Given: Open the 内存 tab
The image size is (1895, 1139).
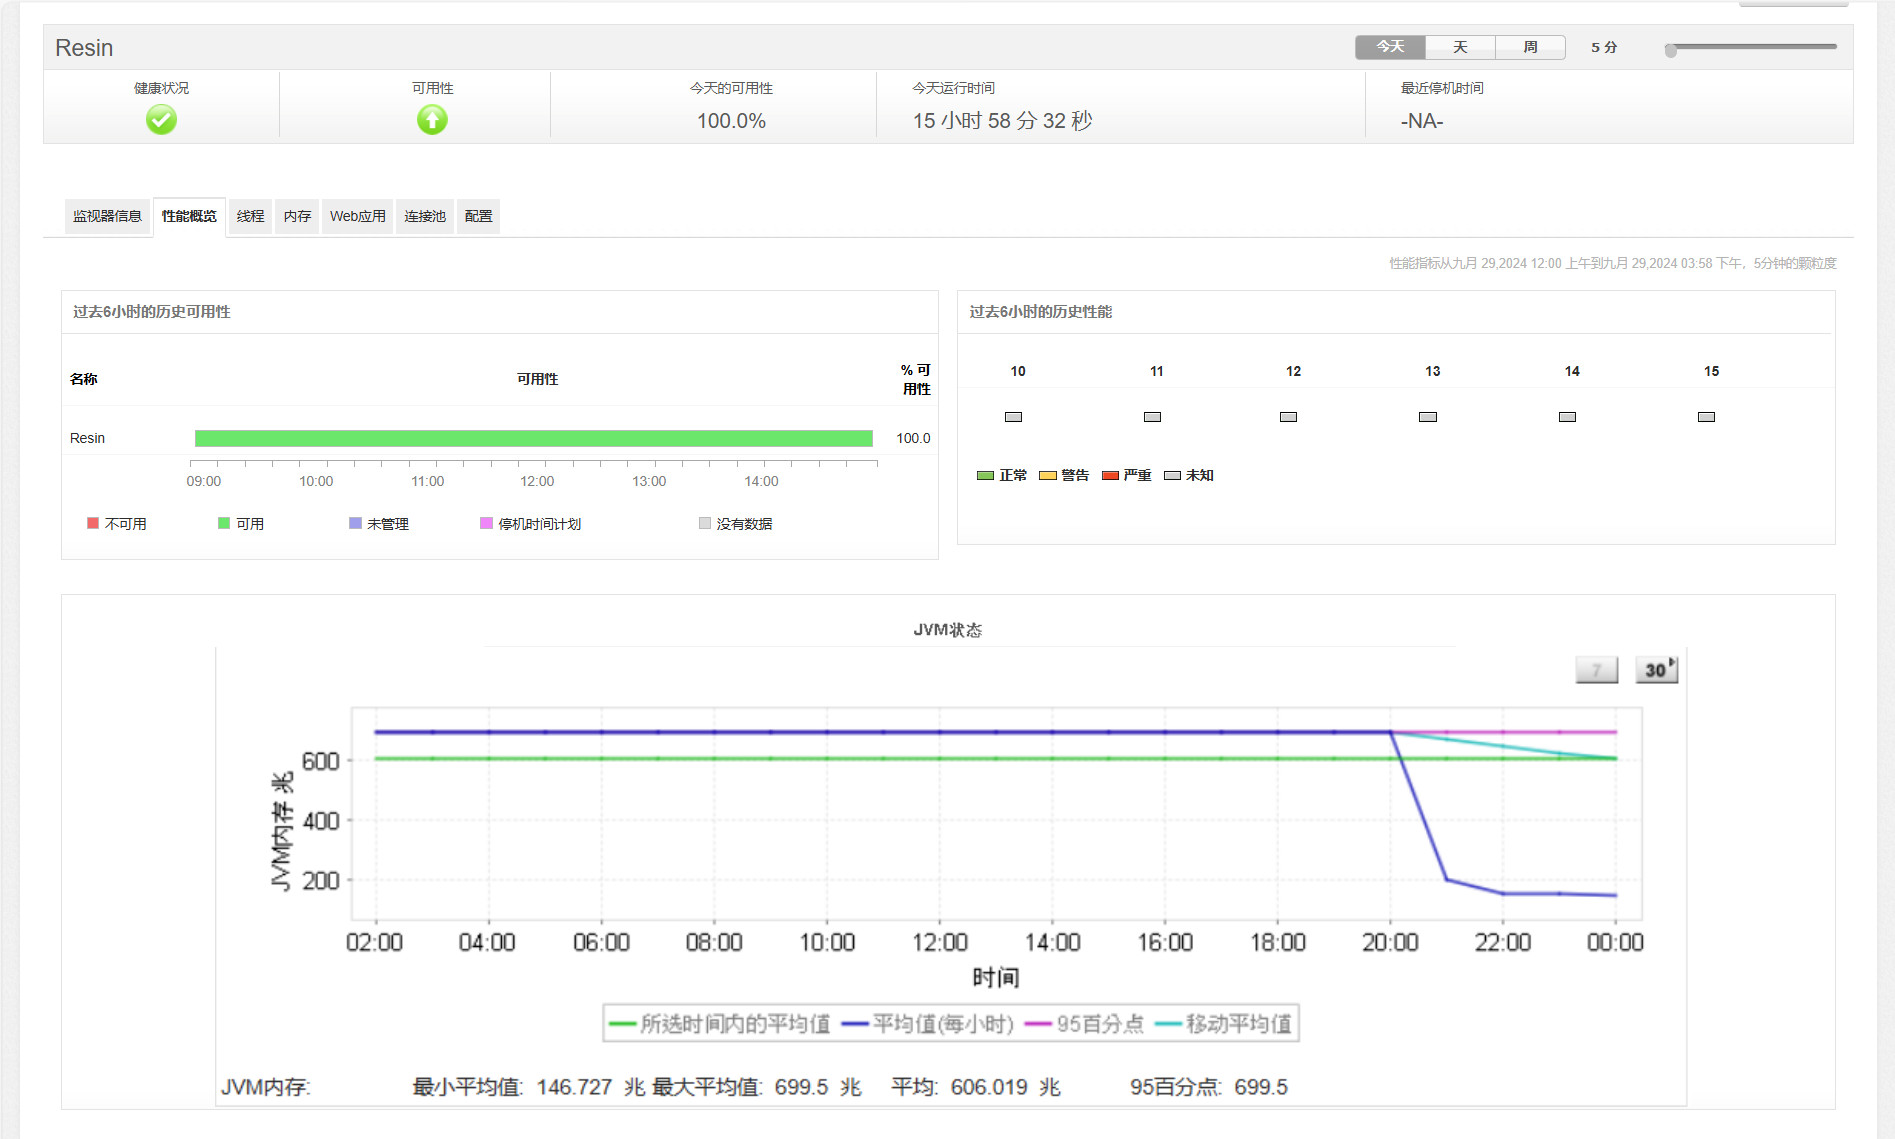Looking at the screenshot, I should click(297, 216).
